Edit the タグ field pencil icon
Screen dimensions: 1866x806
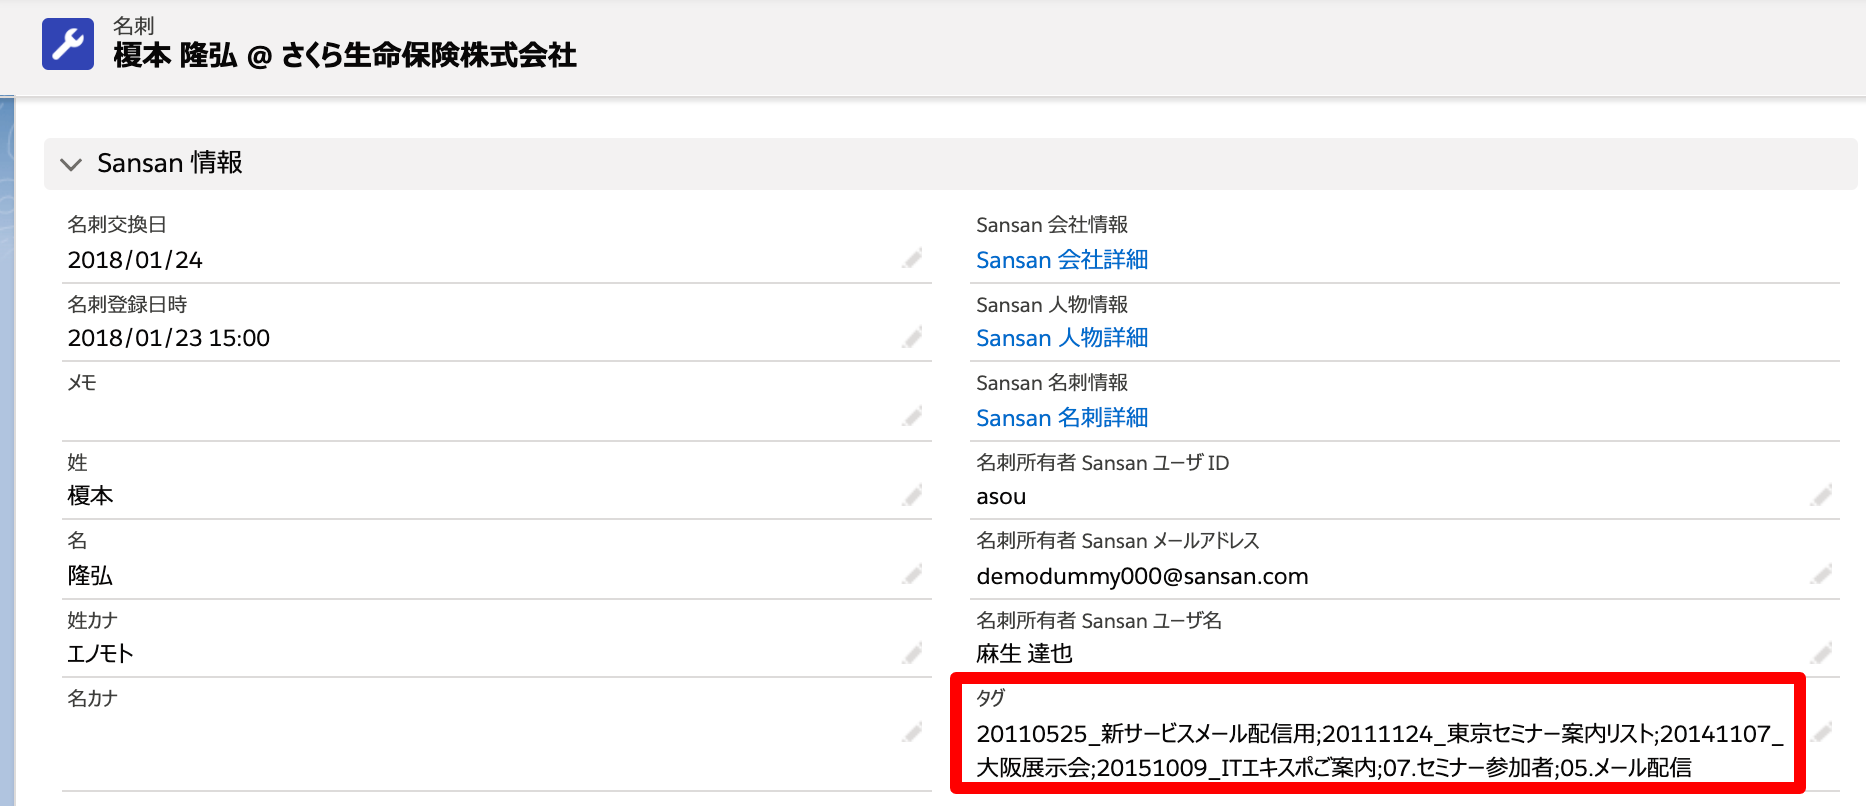tap(1821, 732)
